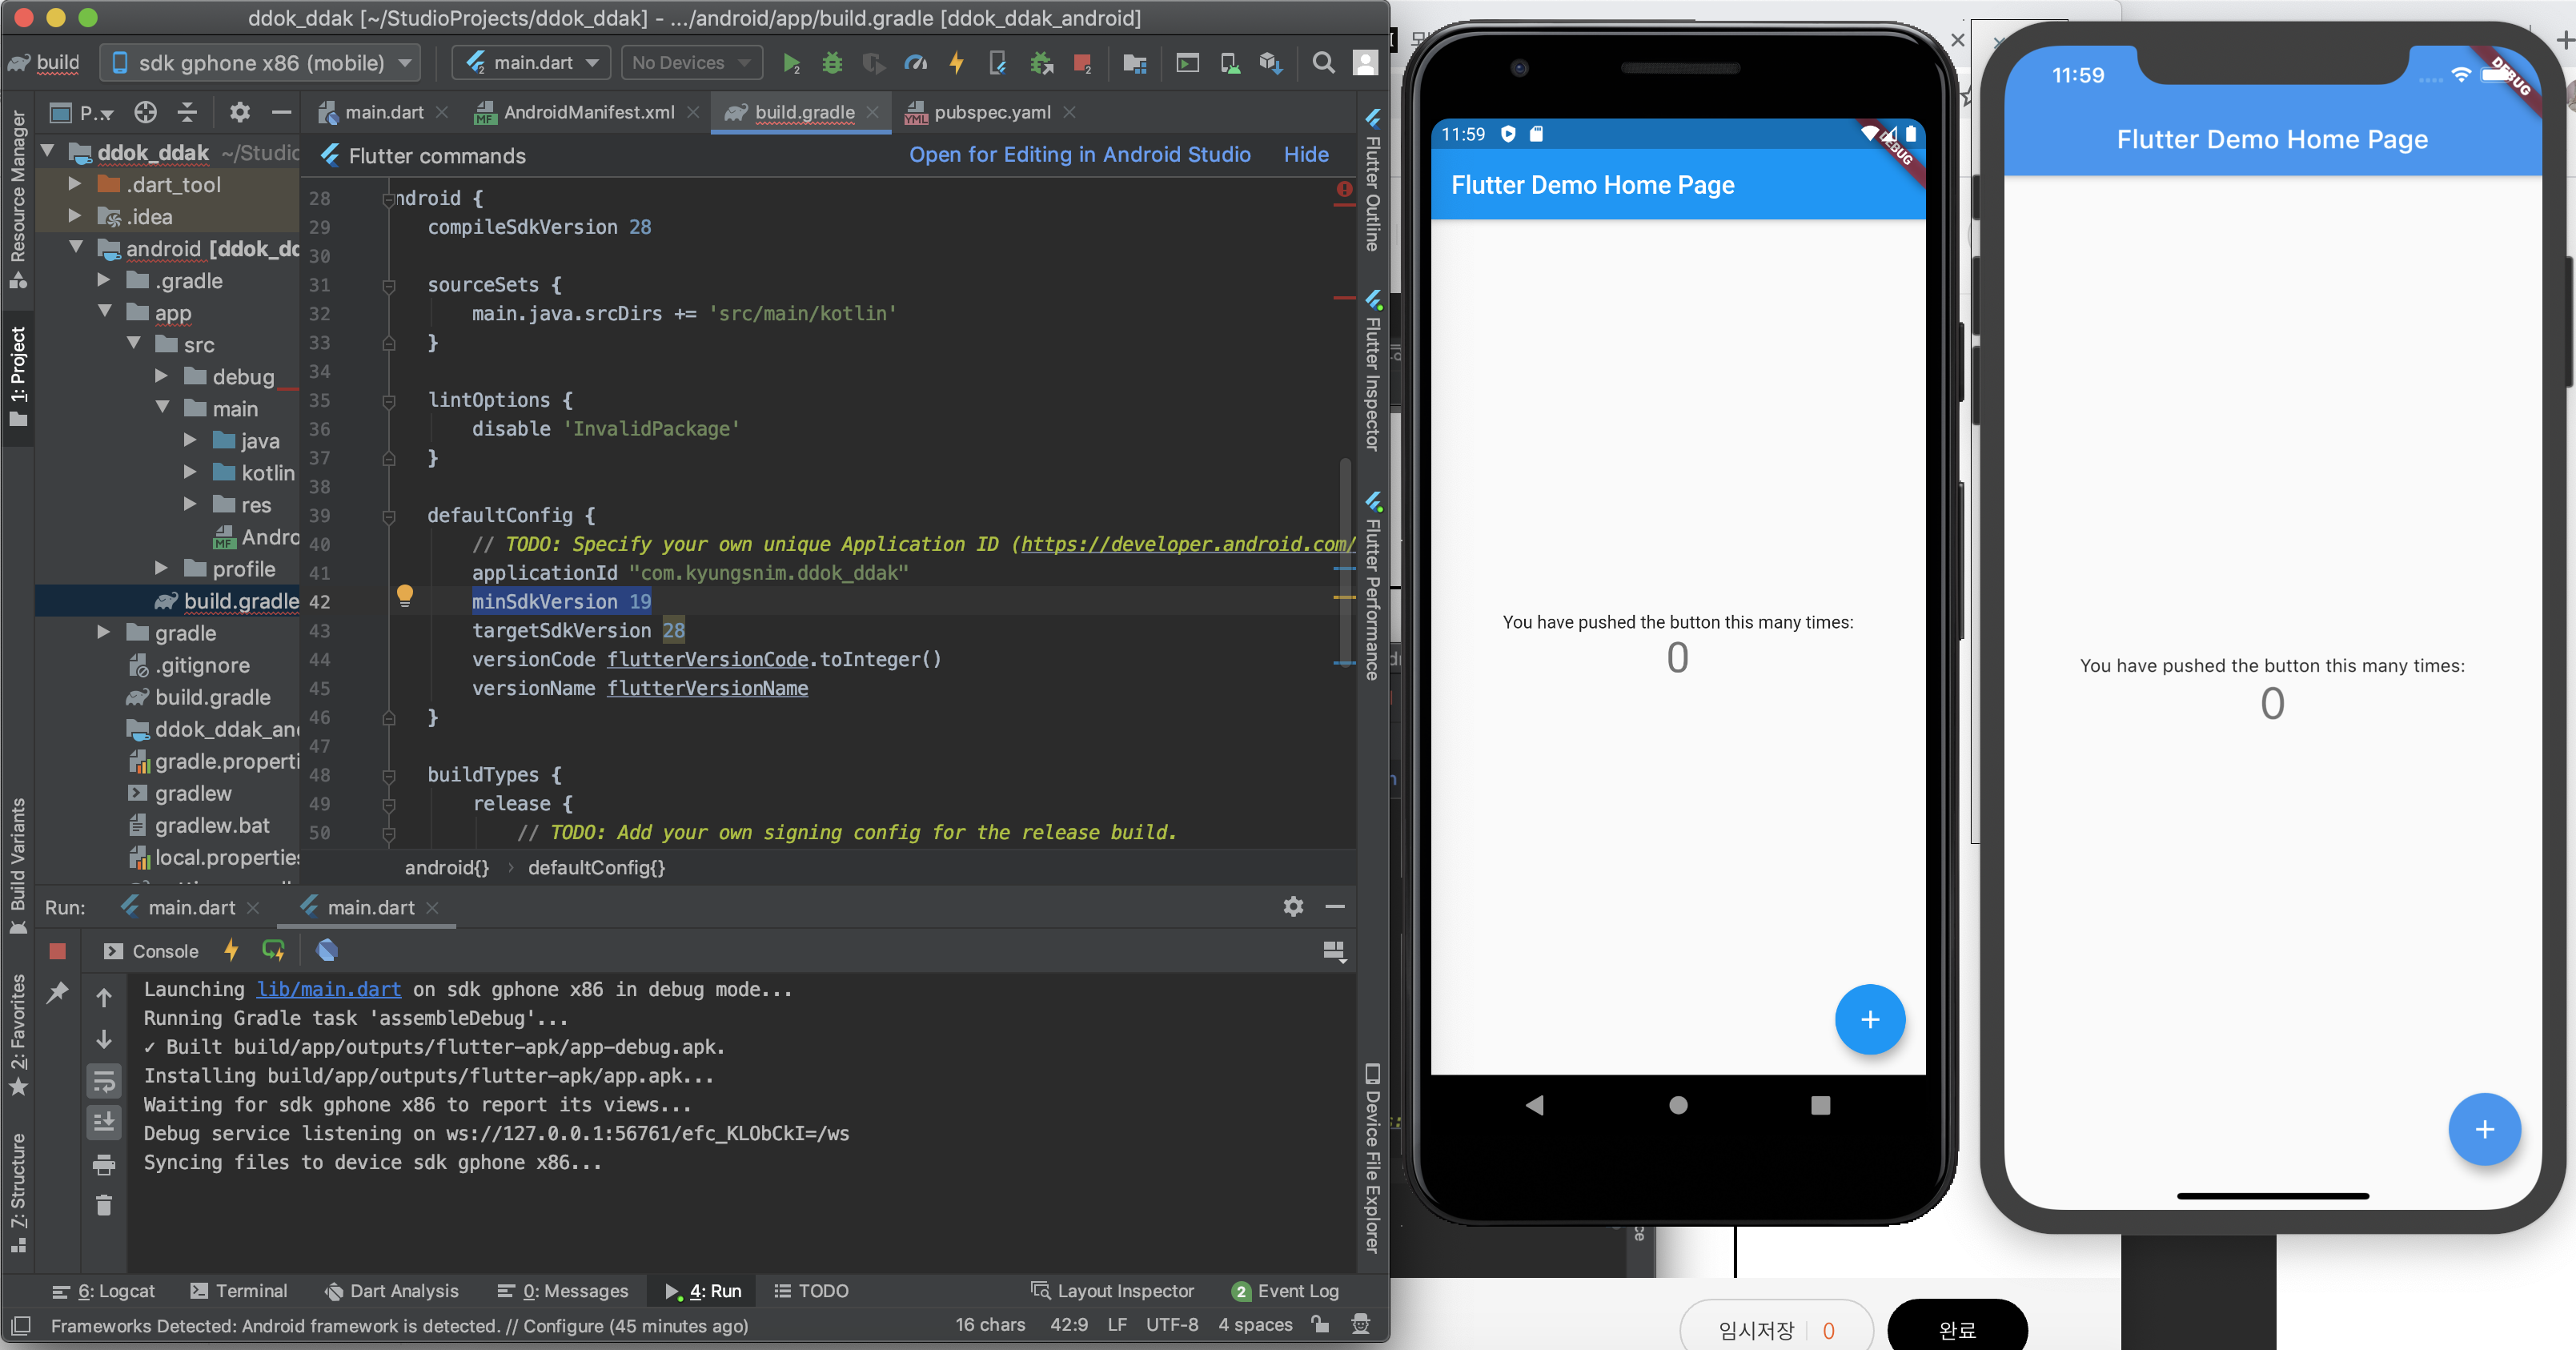Start debugging with the green bug icon

tap(831, 63)
